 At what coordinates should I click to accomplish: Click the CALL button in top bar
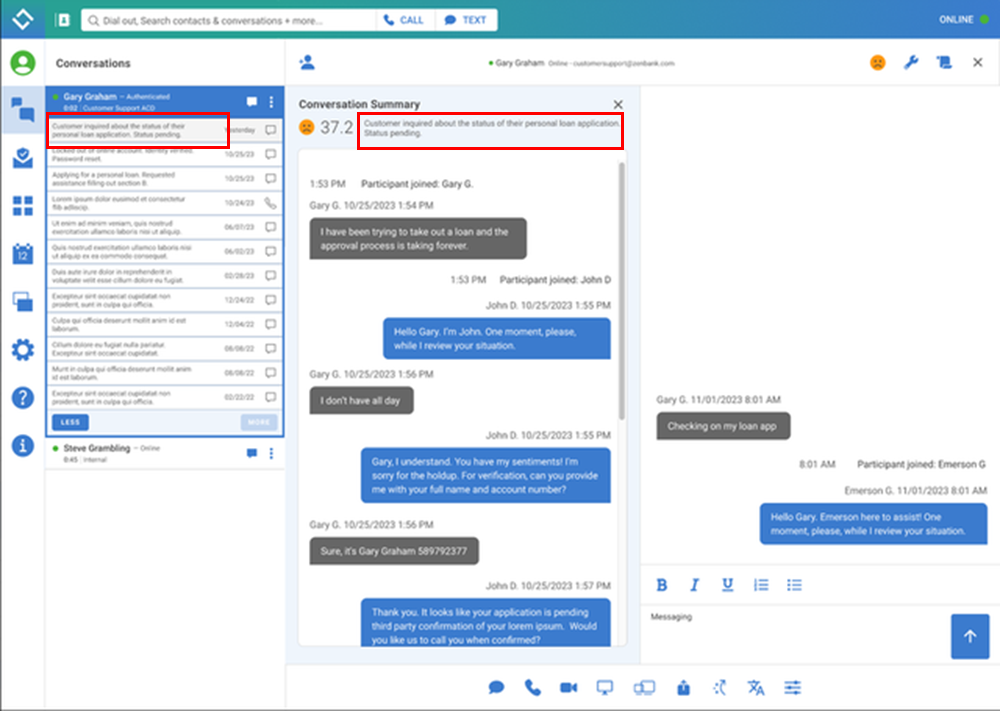(405, 20)
